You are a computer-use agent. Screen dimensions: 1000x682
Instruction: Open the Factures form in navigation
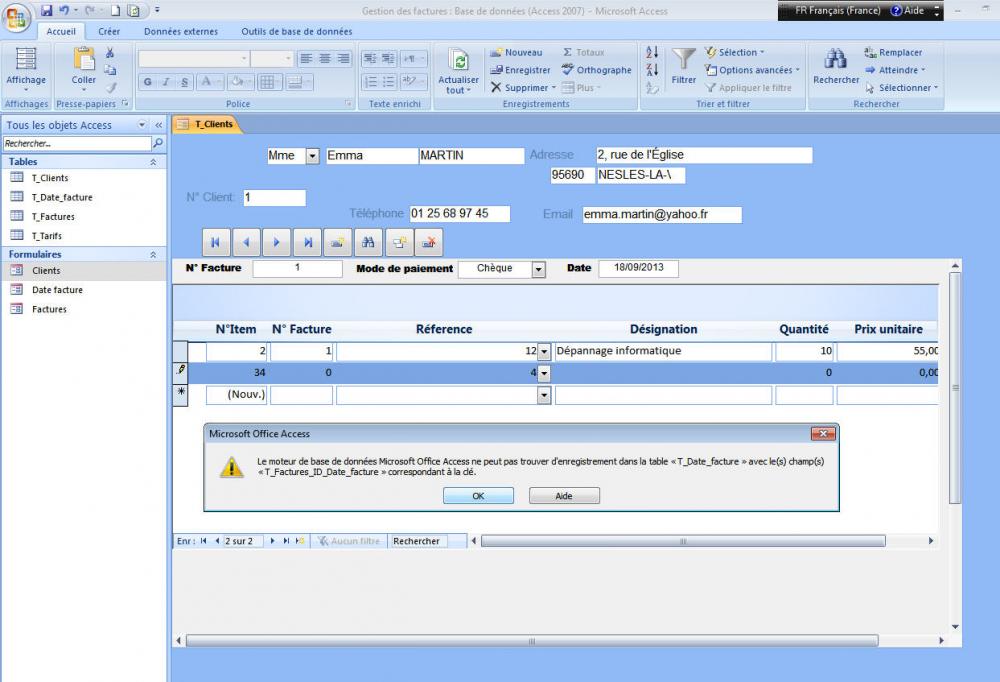[49, 309]
